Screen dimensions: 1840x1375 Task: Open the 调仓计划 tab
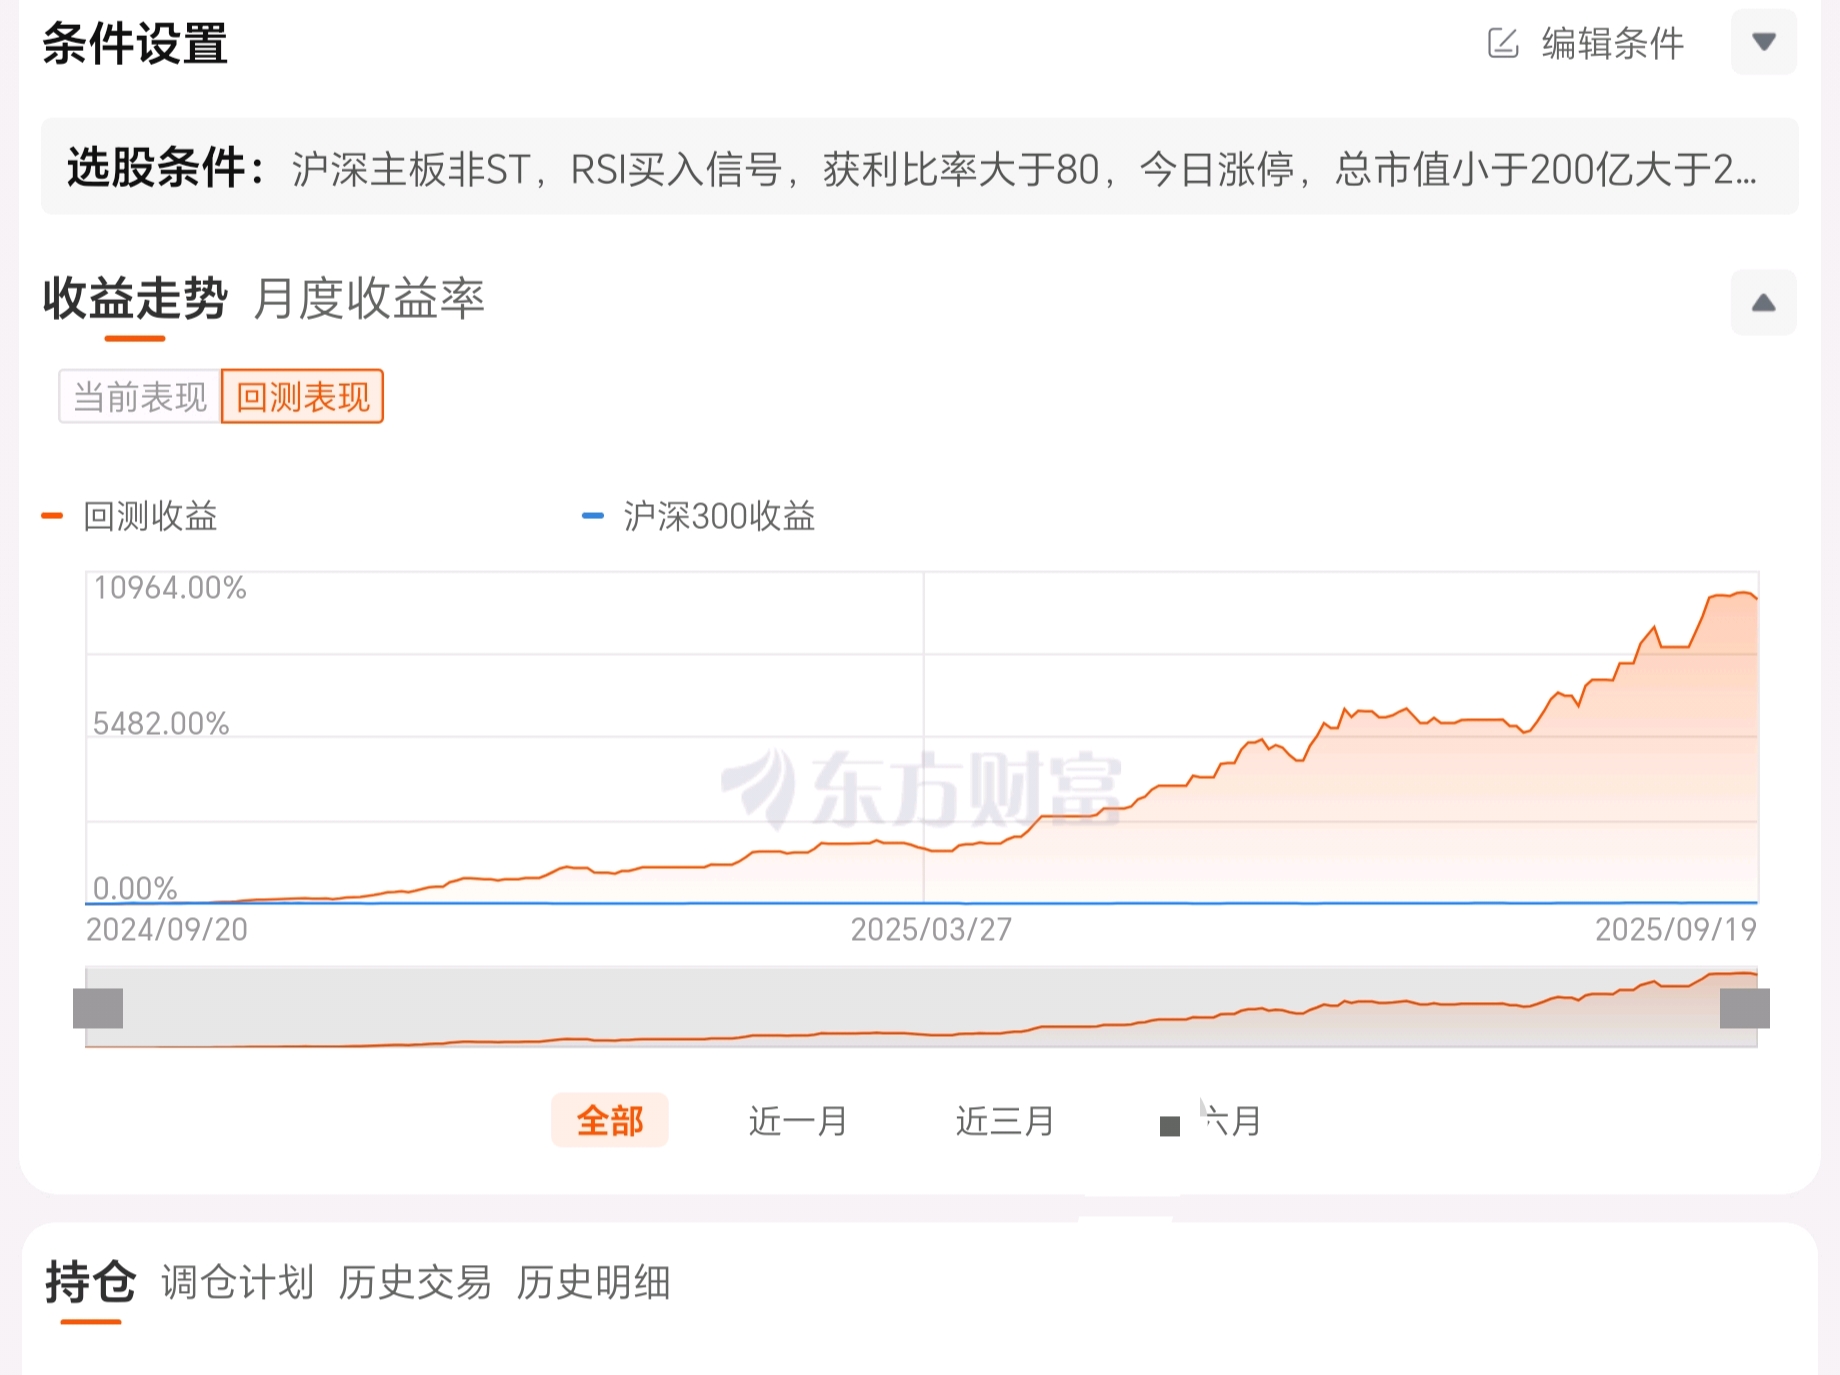pyautogui.click(x=238, y=1283)
